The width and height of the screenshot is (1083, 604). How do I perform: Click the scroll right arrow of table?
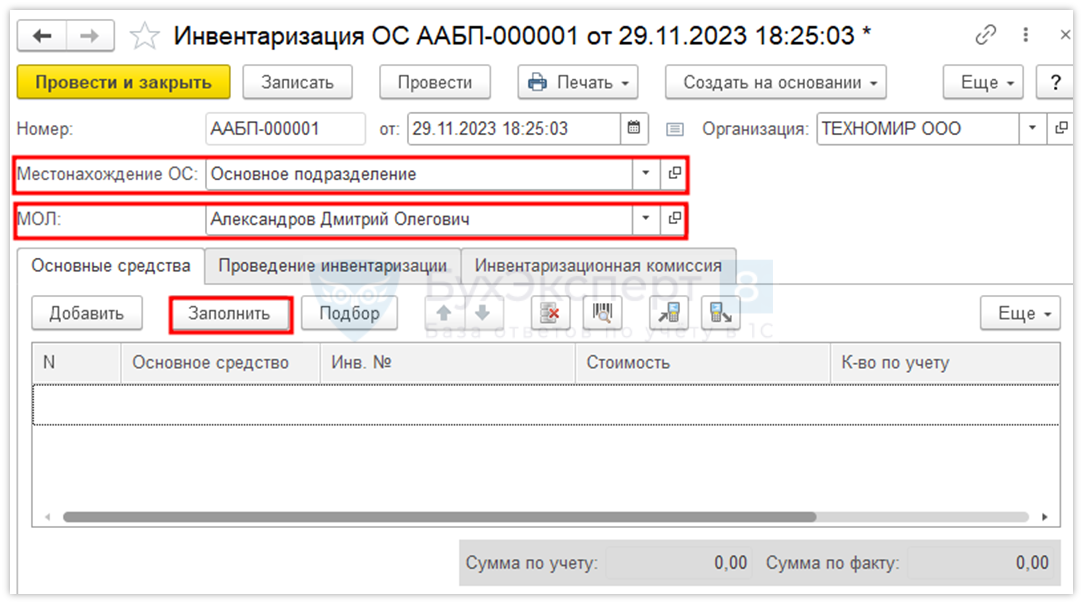click(1045, 517)
